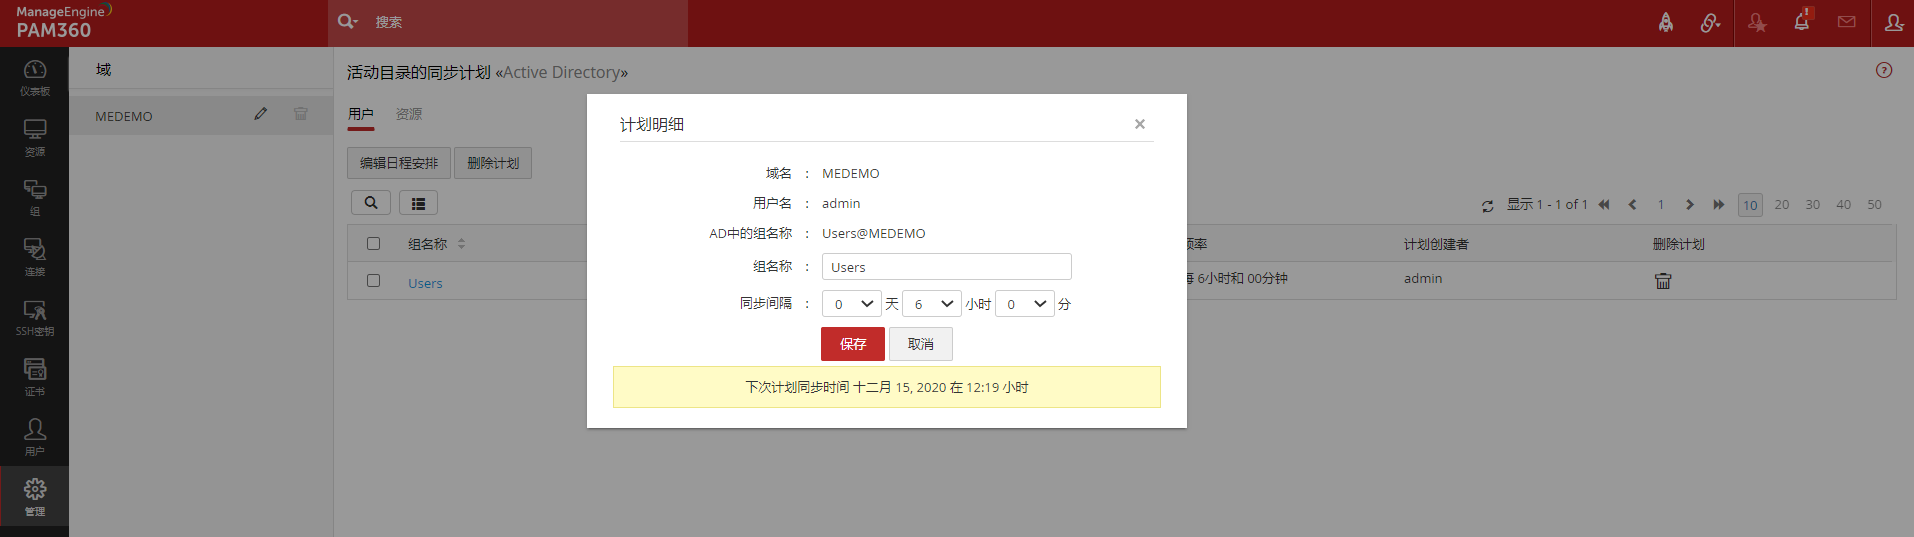1914x537 pixels.
Task: Delete the MEDEMO domain with trash icon
Action: click(301, 114)
